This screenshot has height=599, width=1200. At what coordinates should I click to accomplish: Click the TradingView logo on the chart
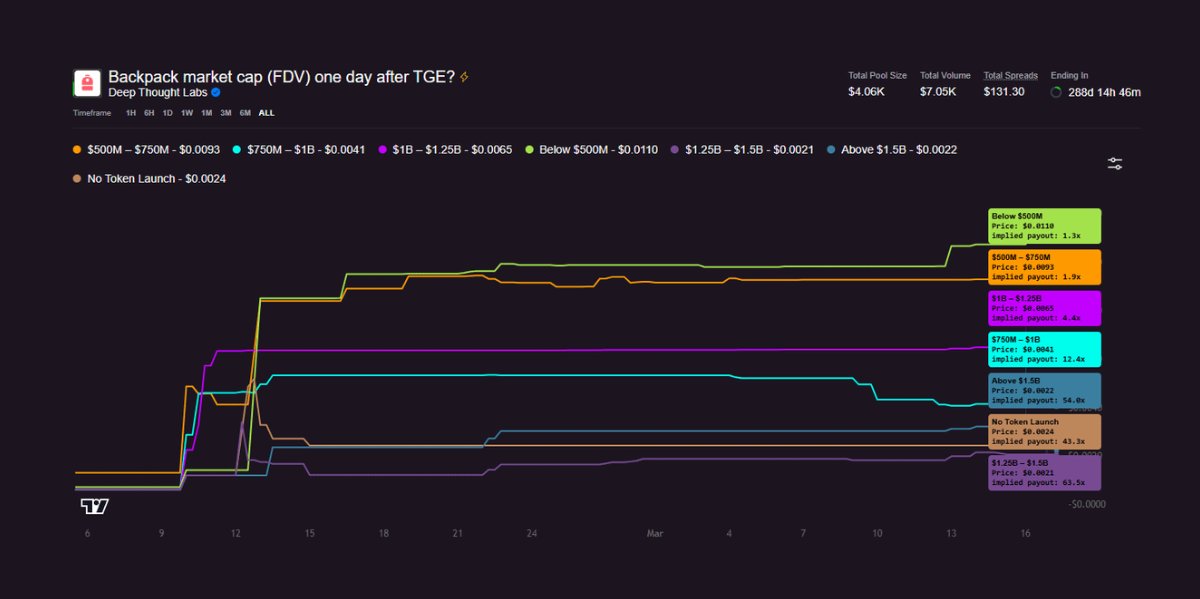pos(95,506)
